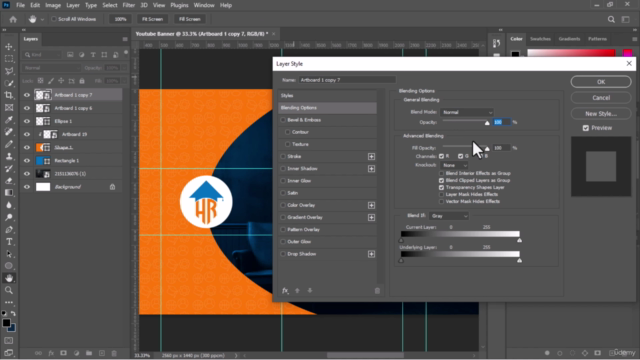Select the Ellipse shape tool
The height and width of the screenshot is (360, 640).
(x=9, y=266)
